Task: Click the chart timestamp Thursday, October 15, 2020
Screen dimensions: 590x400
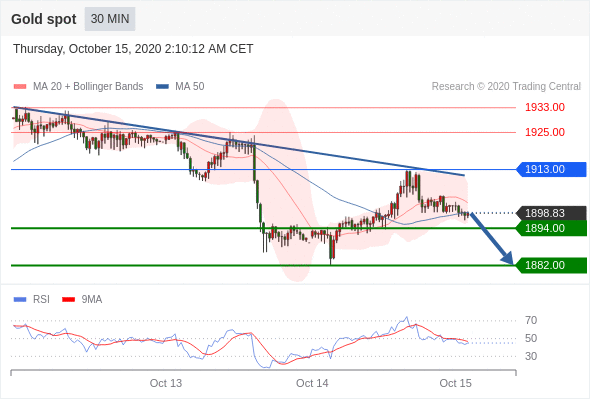Action: [87, 49]
